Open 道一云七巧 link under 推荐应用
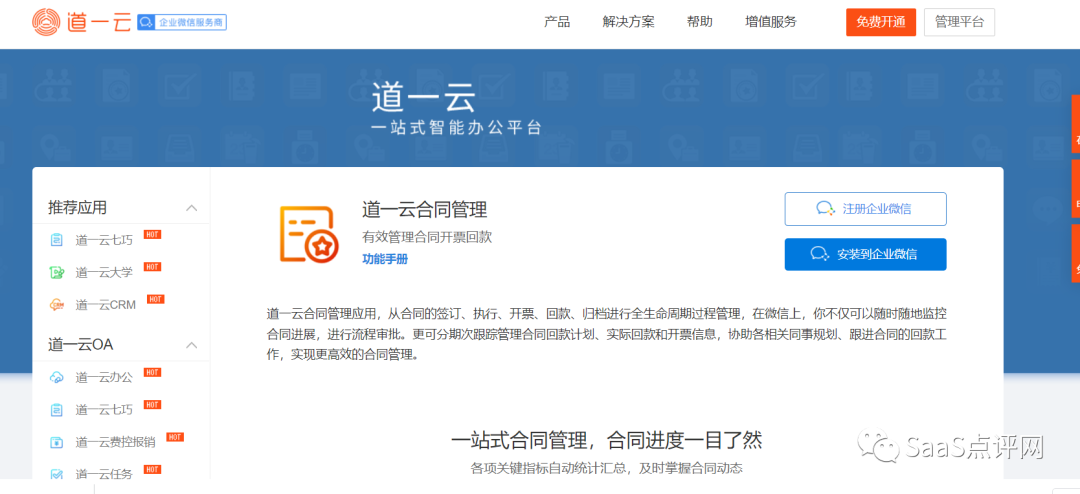The width and height of the screenshot is (1080, 494). [x=104, y=240]
